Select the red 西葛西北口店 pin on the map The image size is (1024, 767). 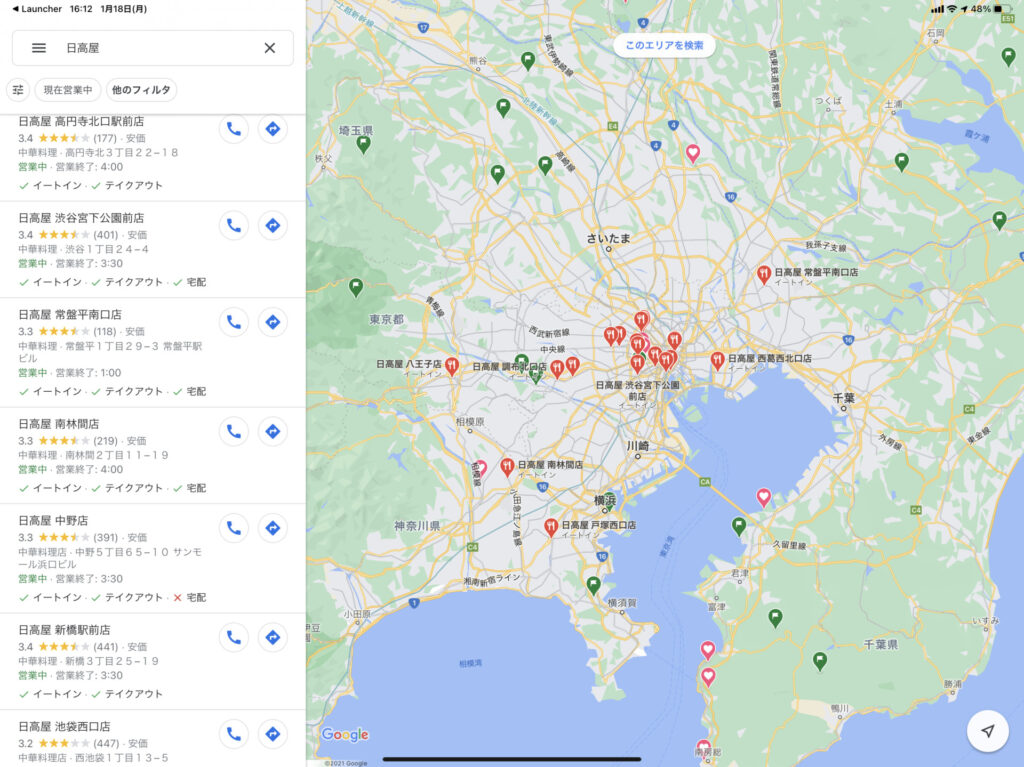point(717,361)
